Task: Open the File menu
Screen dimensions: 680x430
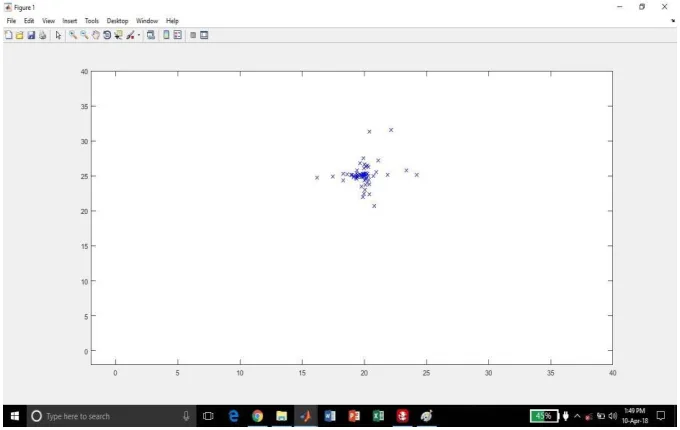Action: point(11,21)
